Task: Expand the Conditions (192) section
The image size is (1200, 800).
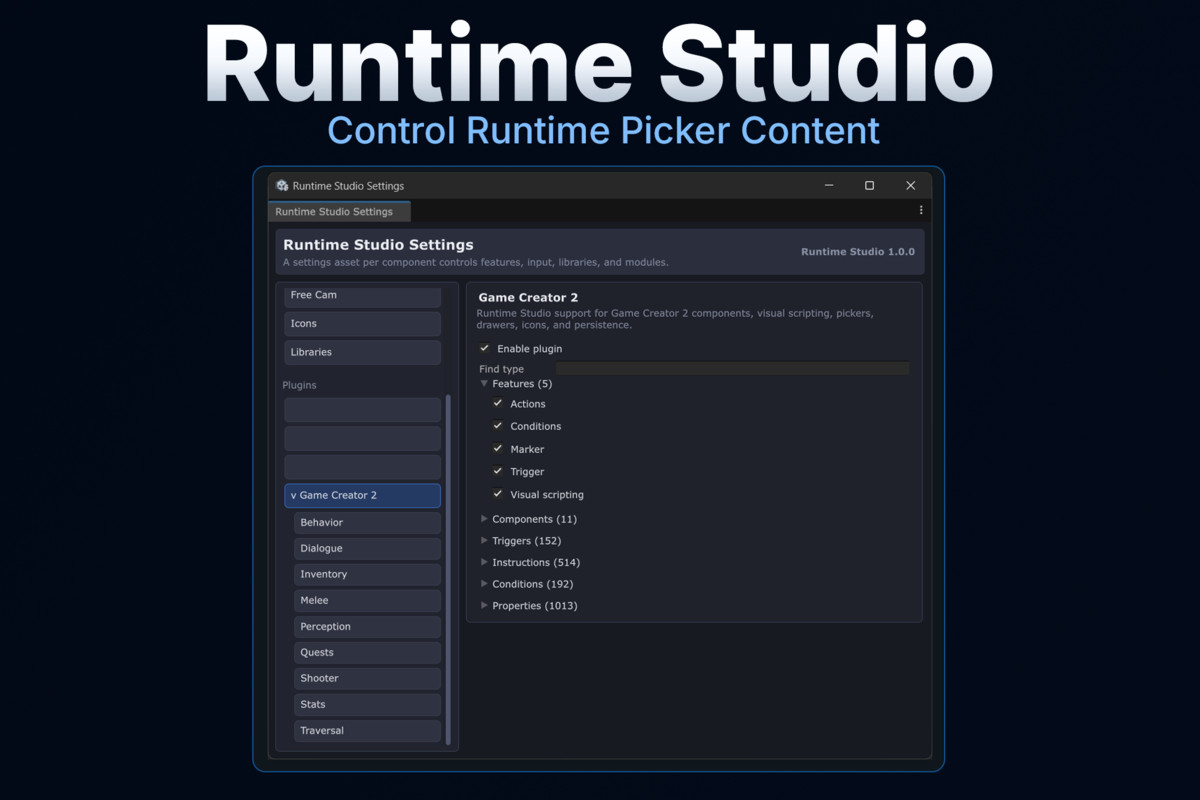Action: [x=484, y=584]
